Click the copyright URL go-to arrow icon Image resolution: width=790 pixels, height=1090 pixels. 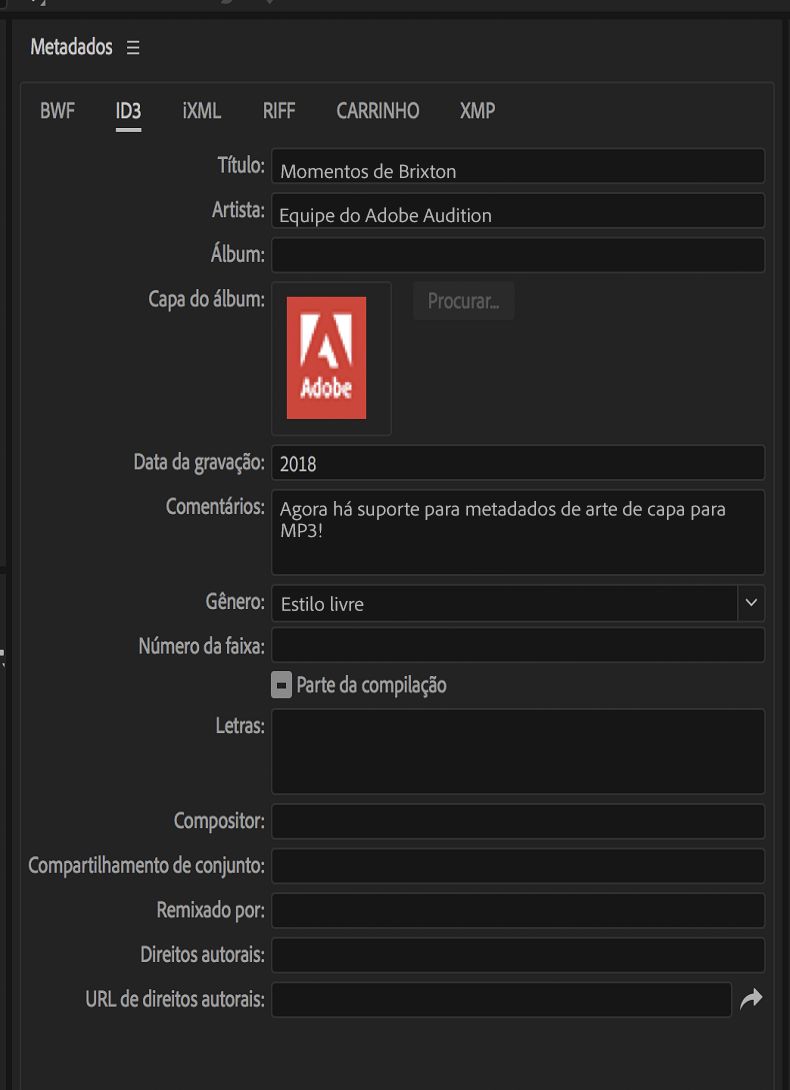(751, 998)
